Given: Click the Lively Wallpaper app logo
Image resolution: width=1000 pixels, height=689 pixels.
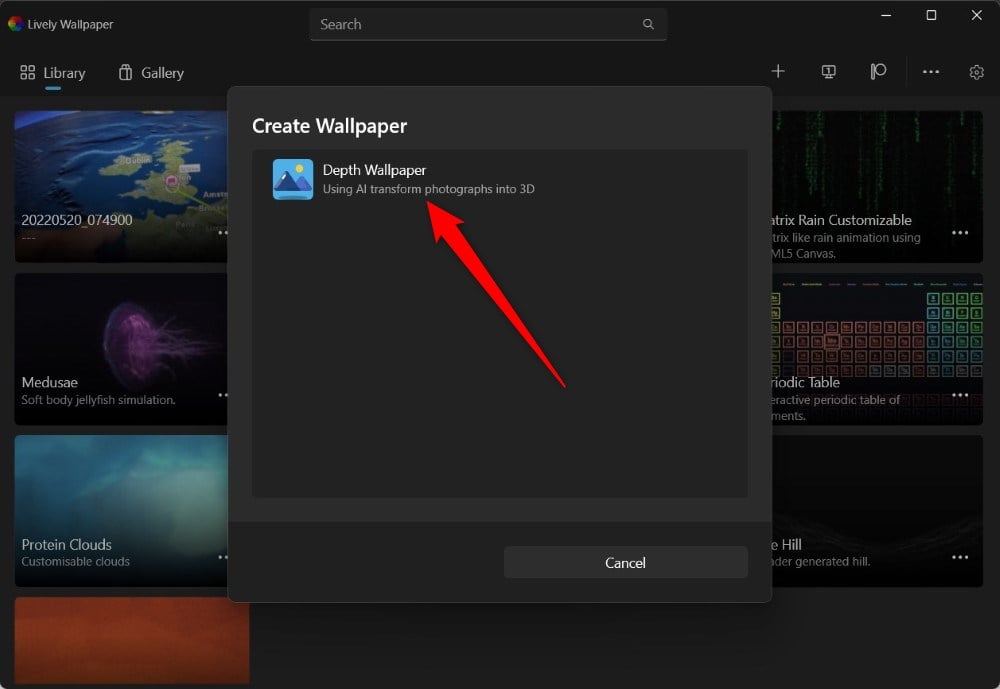Looking at the screenshot, I should 15,24.
